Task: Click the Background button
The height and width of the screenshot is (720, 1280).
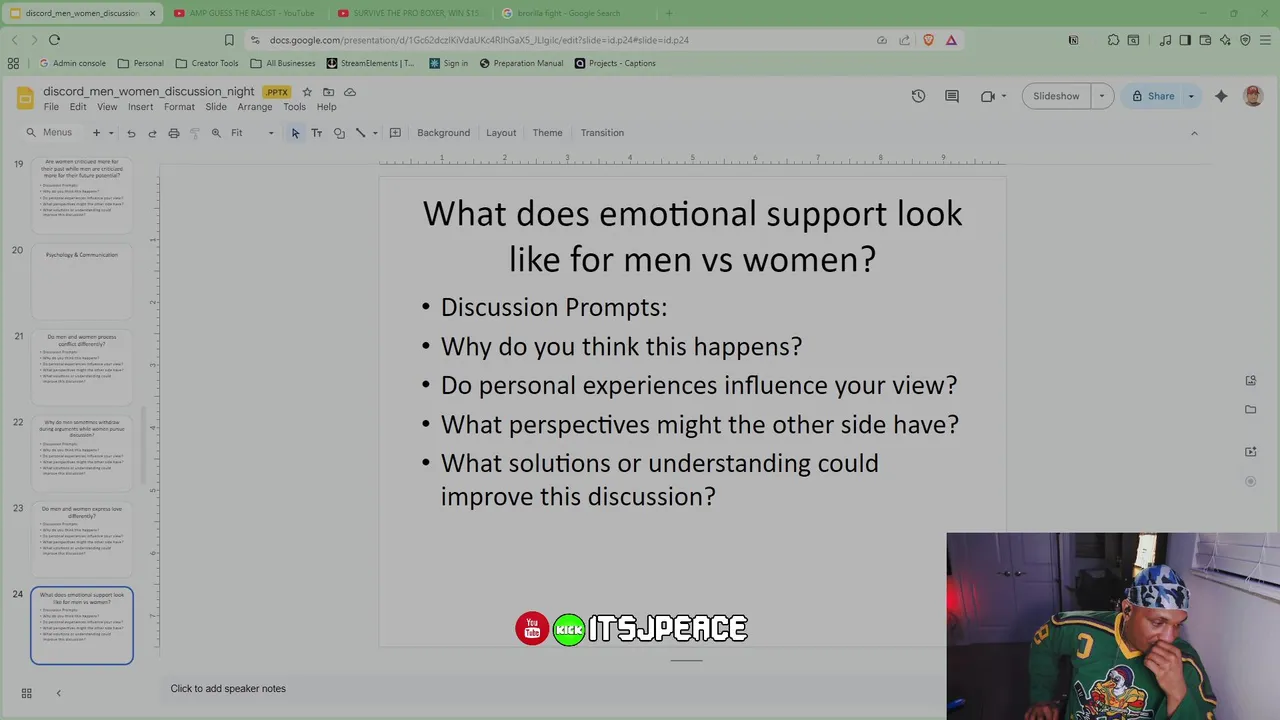Action: [443, 133]
